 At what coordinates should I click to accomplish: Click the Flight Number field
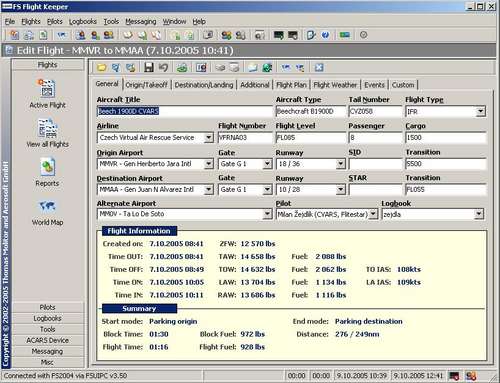click(x=245, y=137)
